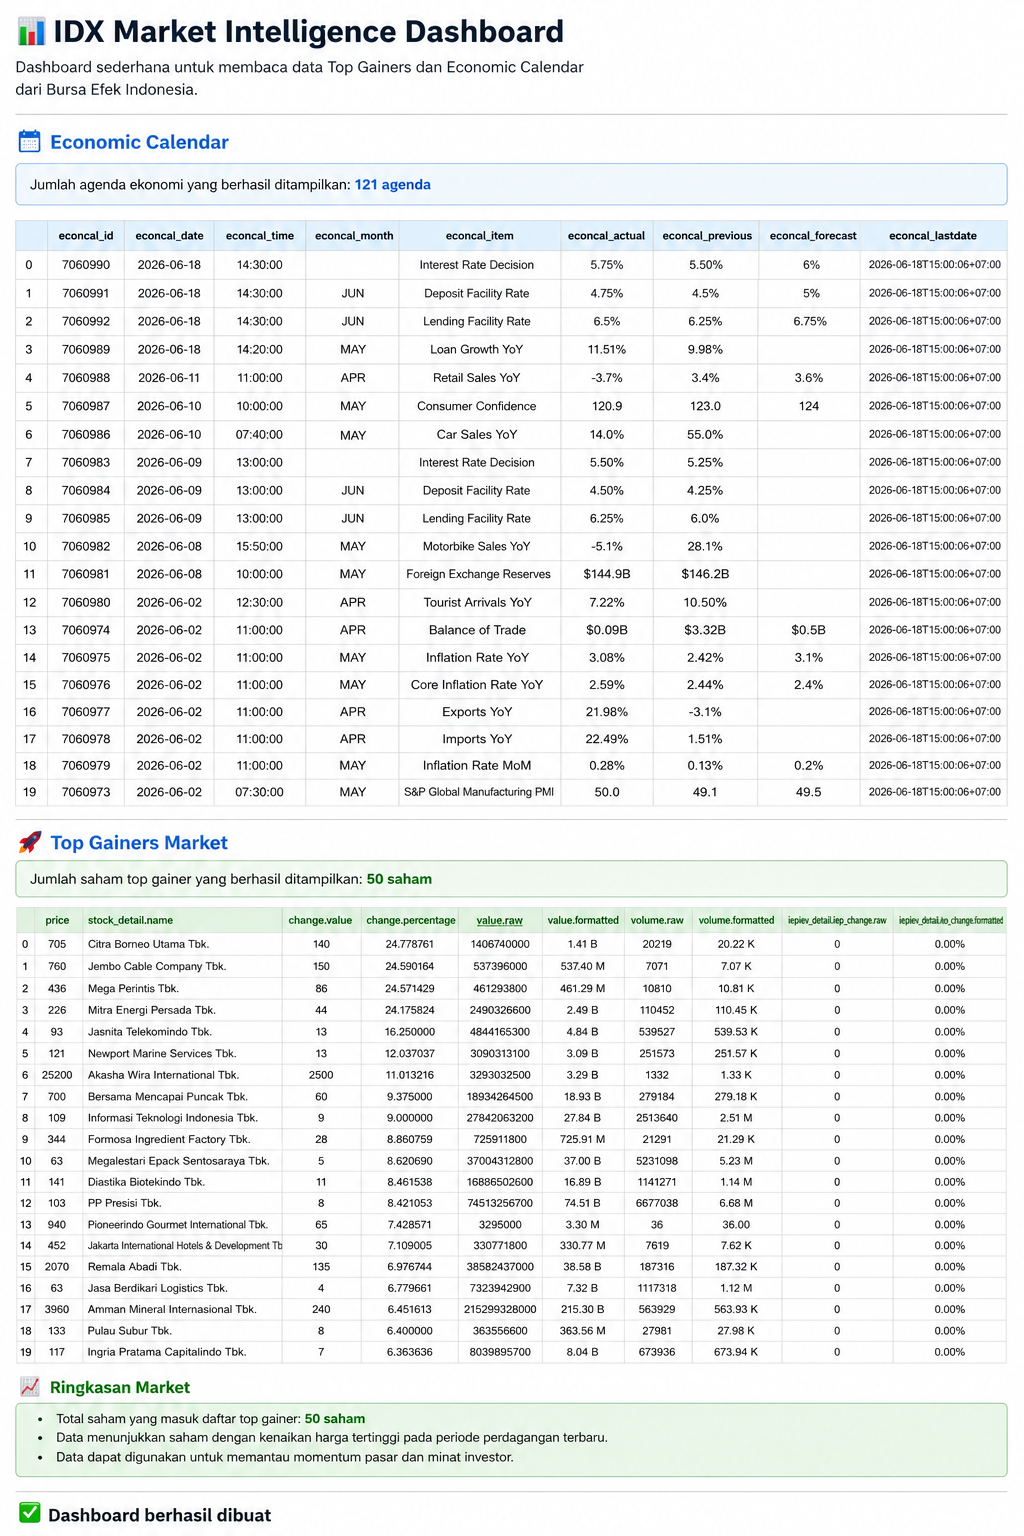Click the Ringkasan Market heading
Image resolution: width=1024 pixels, height=1536 pixels.
click(120, 1387)
